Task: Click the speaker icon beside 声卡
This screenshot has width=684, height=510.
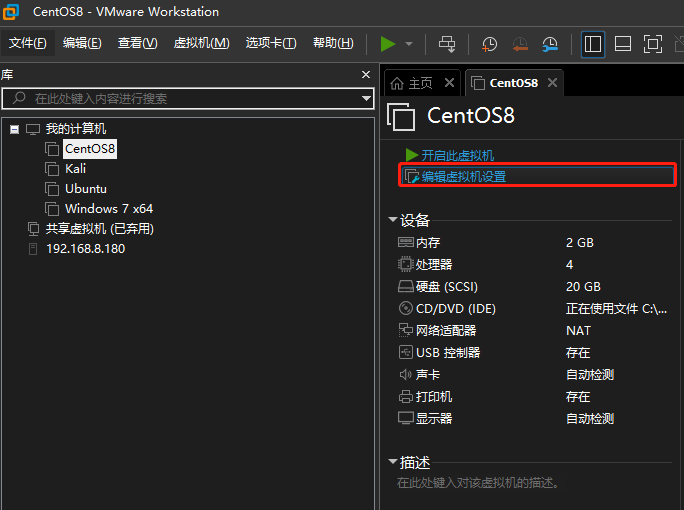Action: coord(406,374)
